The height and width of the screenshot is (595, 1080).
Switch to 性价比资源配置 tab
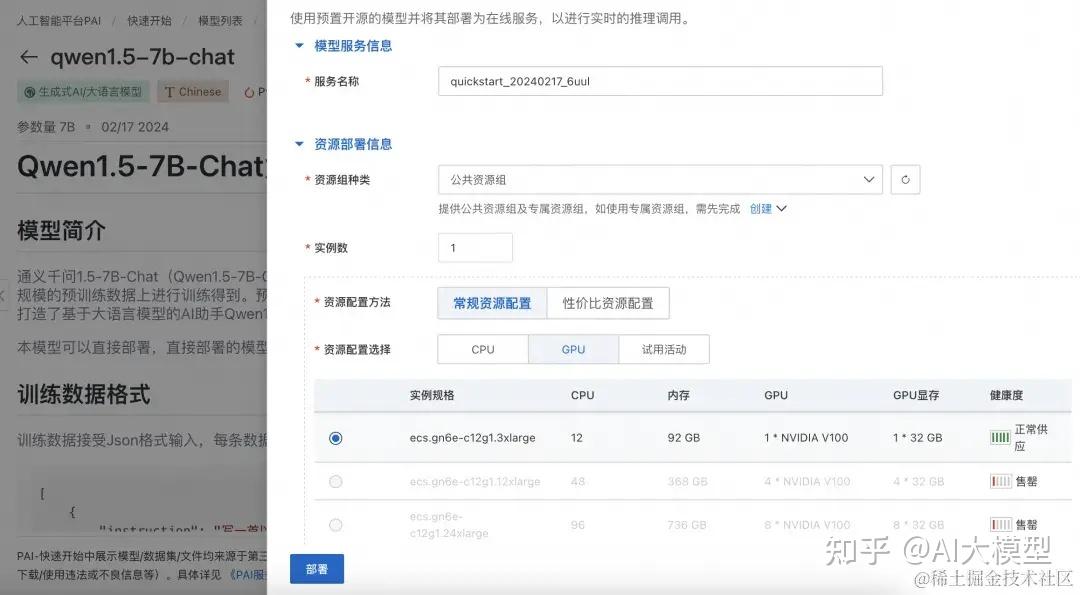[608, 303]
